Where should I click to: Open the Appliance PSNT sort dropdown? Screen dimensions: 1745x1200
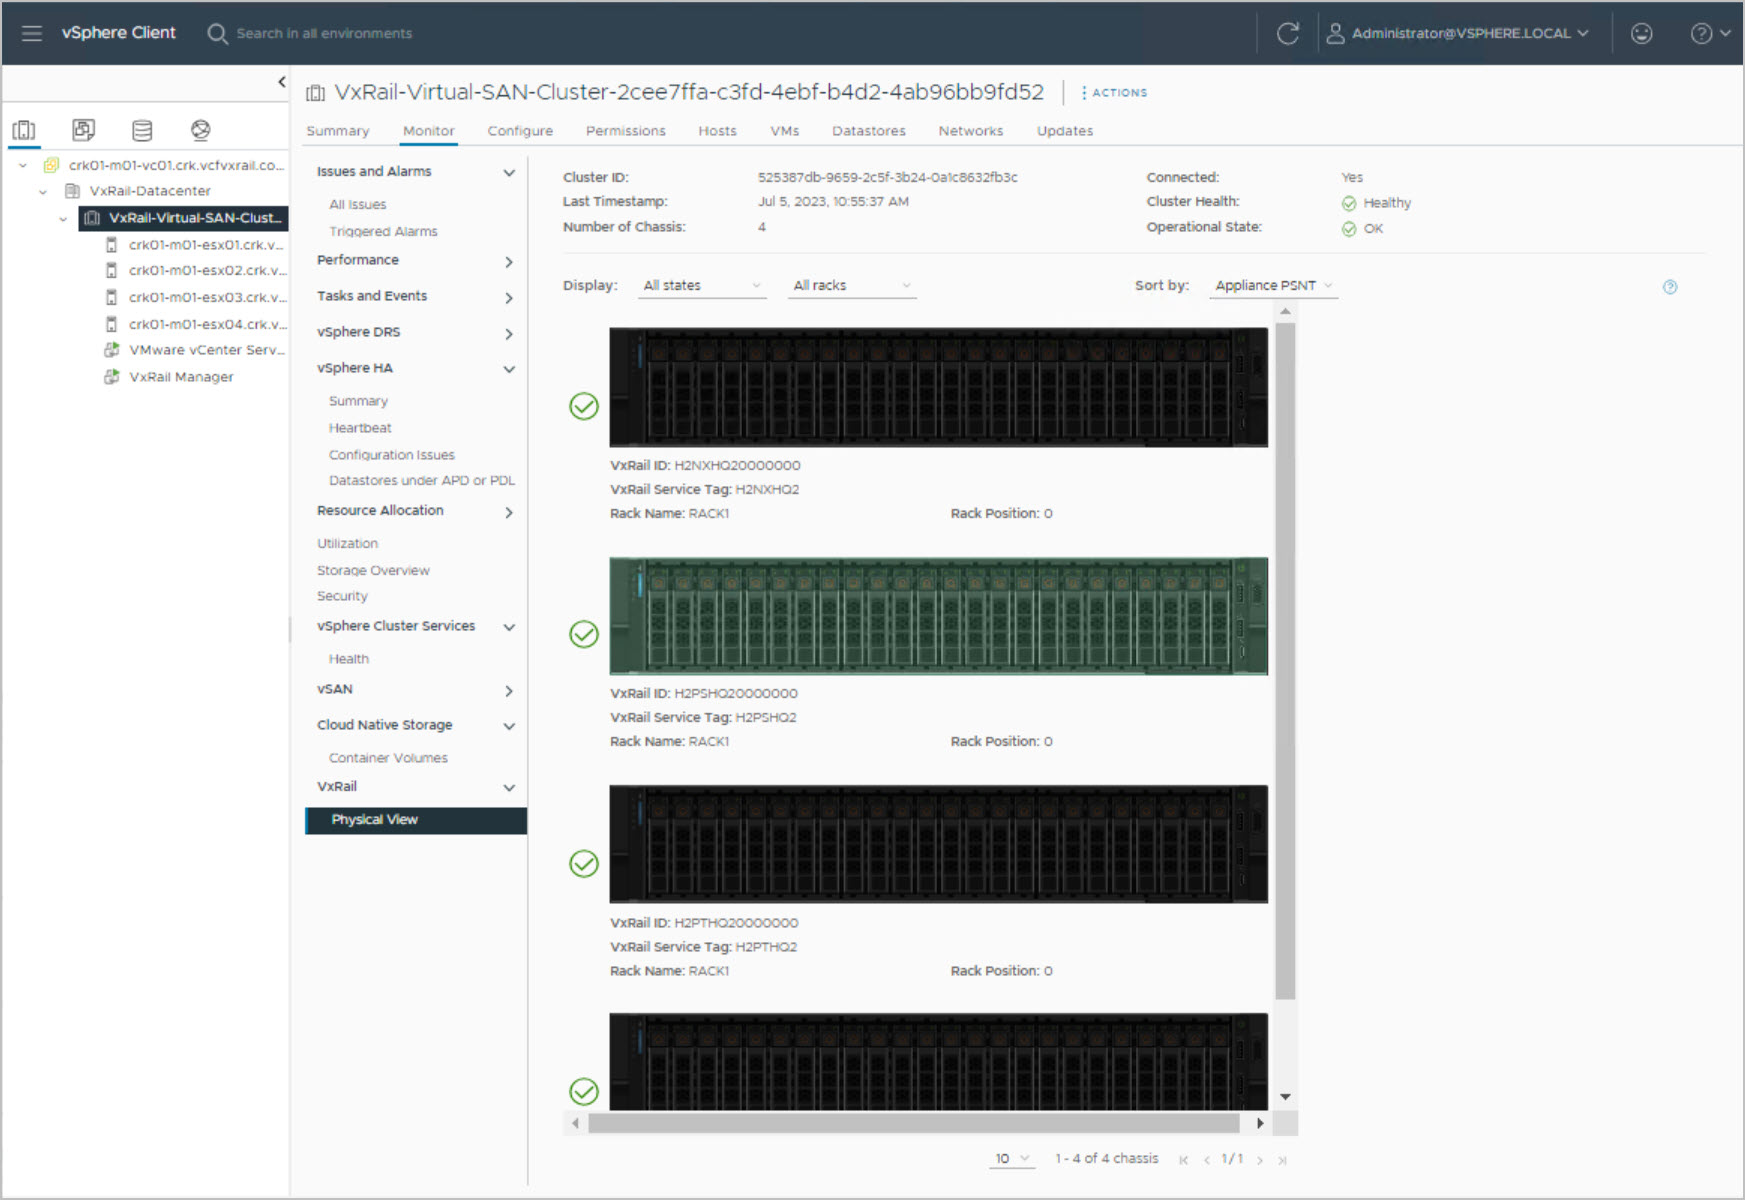click(1273, 286)
